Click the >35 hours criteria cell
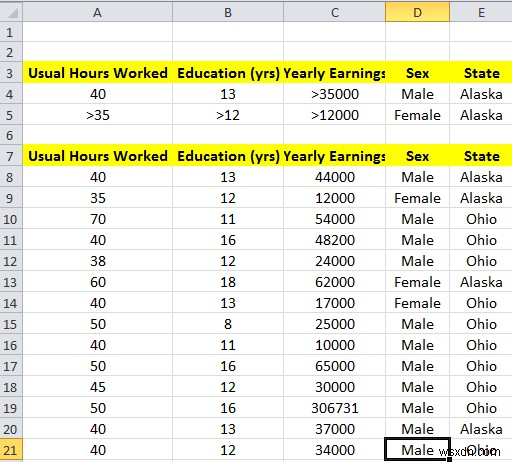Screen dimensions: 512x462 click(97, 115)
